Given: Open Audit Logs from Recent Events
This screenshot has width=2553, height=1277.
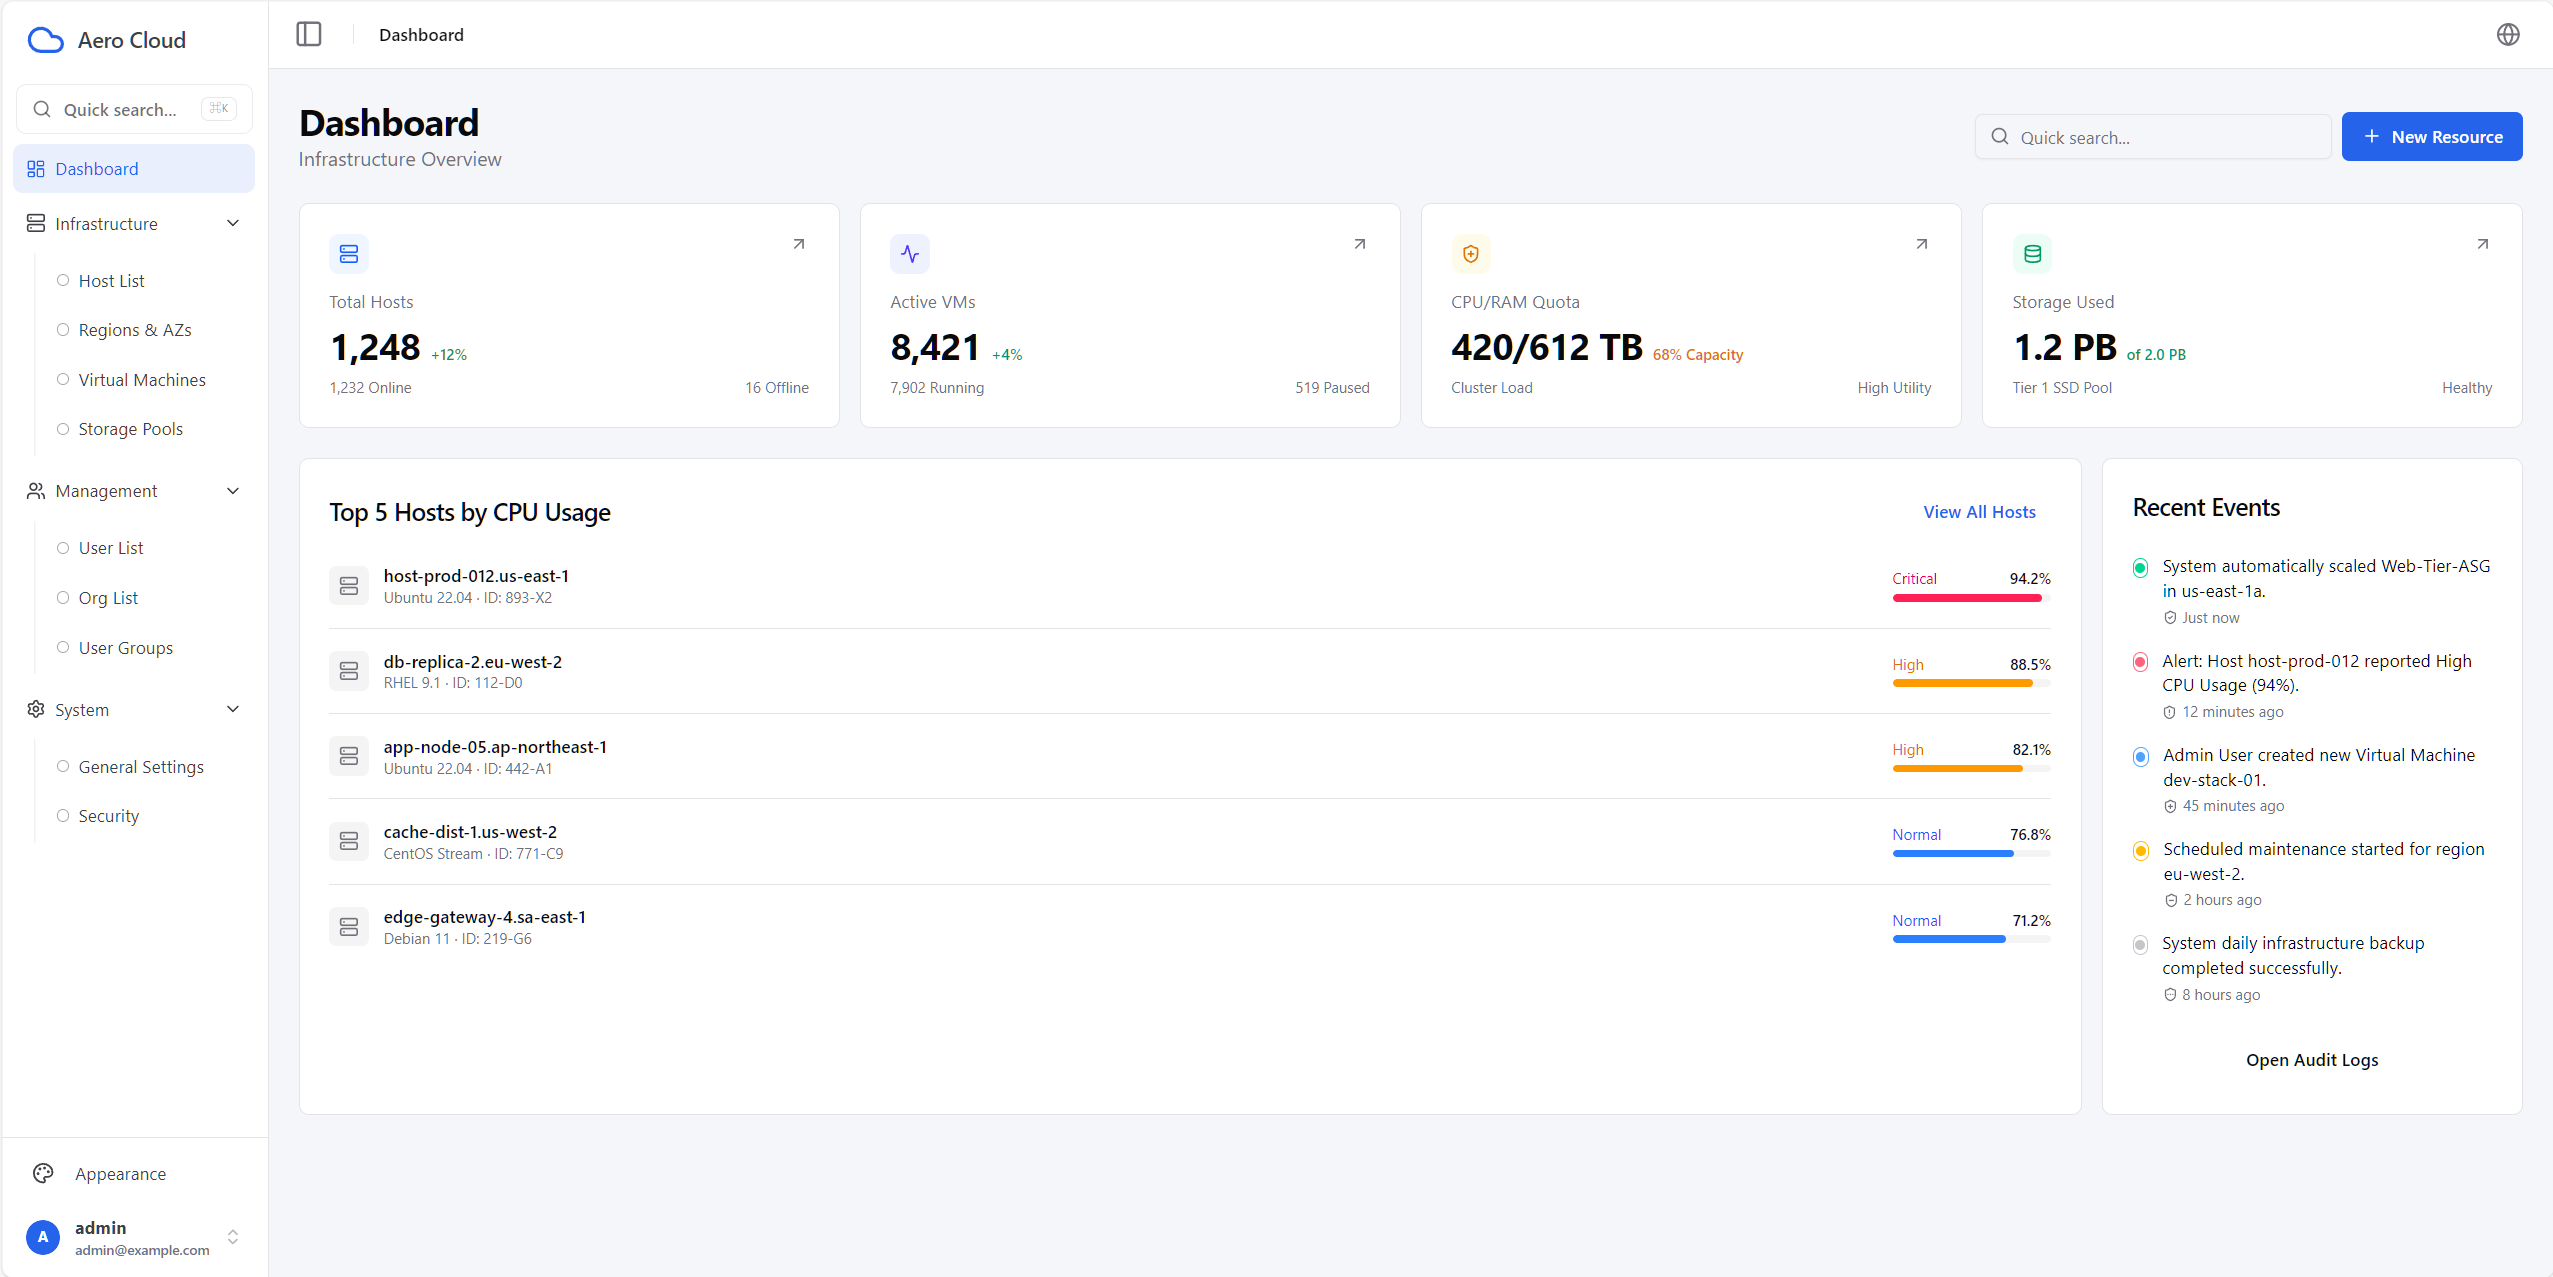Looking at the screenshot, I should coord(2312,1060).
